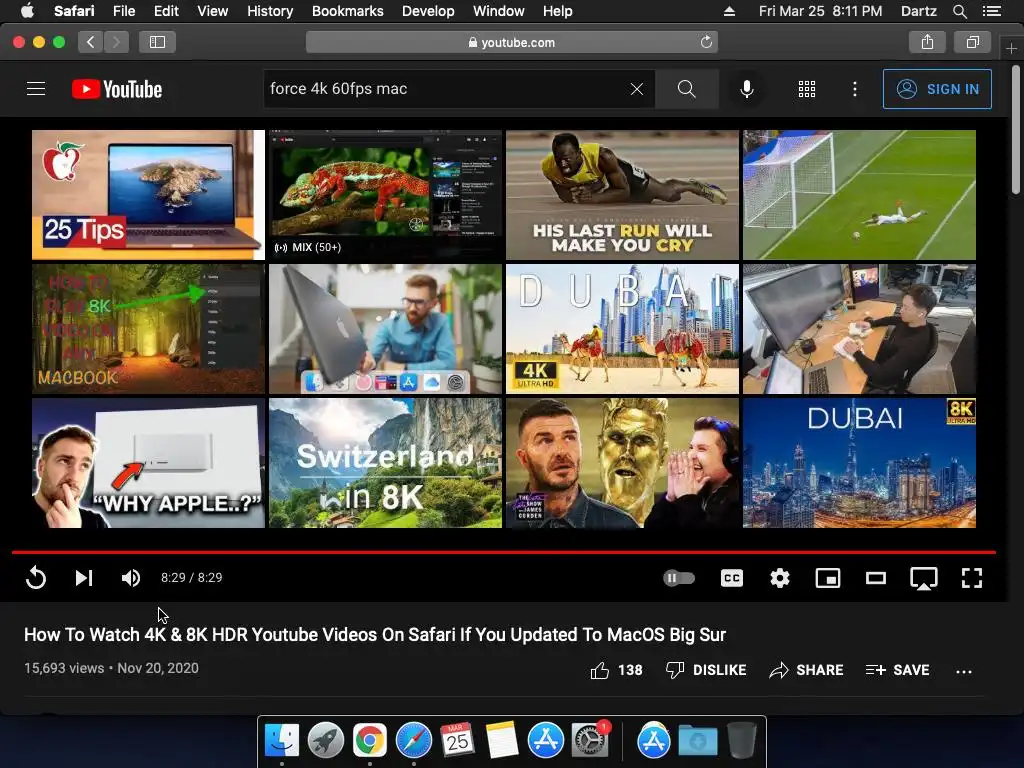The height and width of the screenshot is (768, 1024).
Task: Open Launchpad from the Dock
Action: pyautogui.click(x=325, y=741)
